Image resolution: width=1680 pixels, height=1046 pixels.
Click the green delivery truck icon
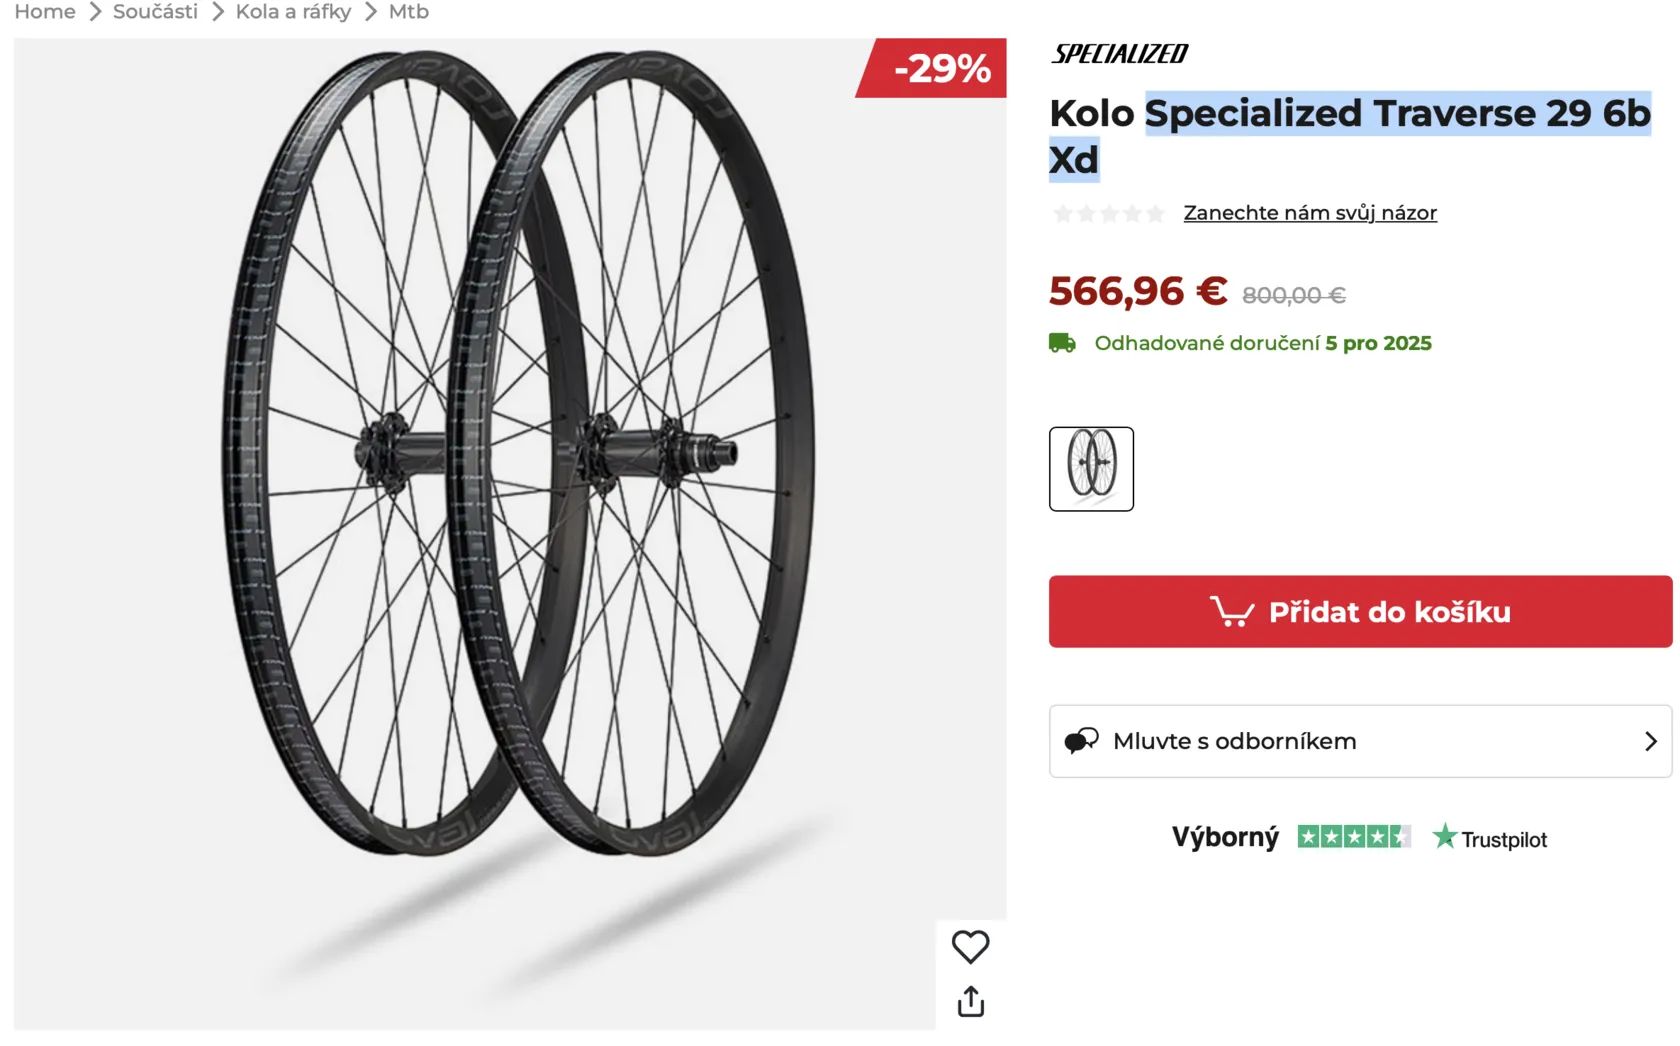pyautogui.click(x=1062, y=343)
